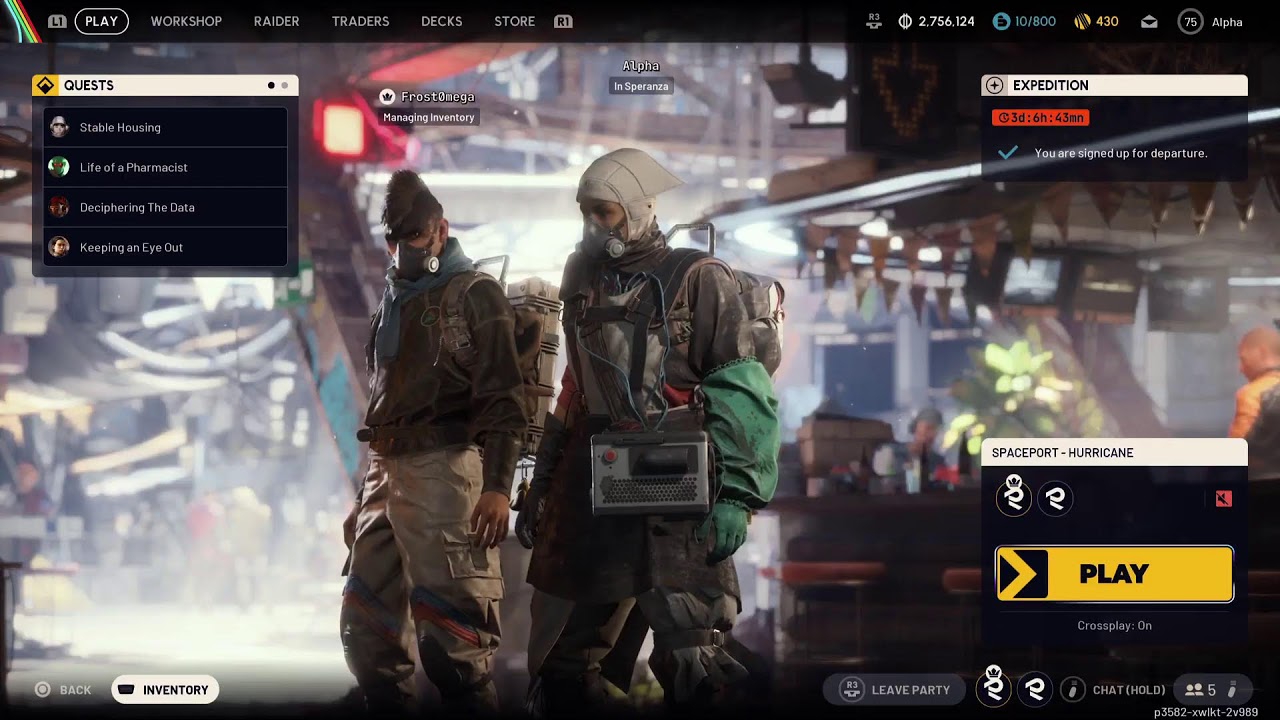This screenshot has height=720, width=1280.
Task: Click the crown icon beside Frost0mega
Action: point(387,97)
